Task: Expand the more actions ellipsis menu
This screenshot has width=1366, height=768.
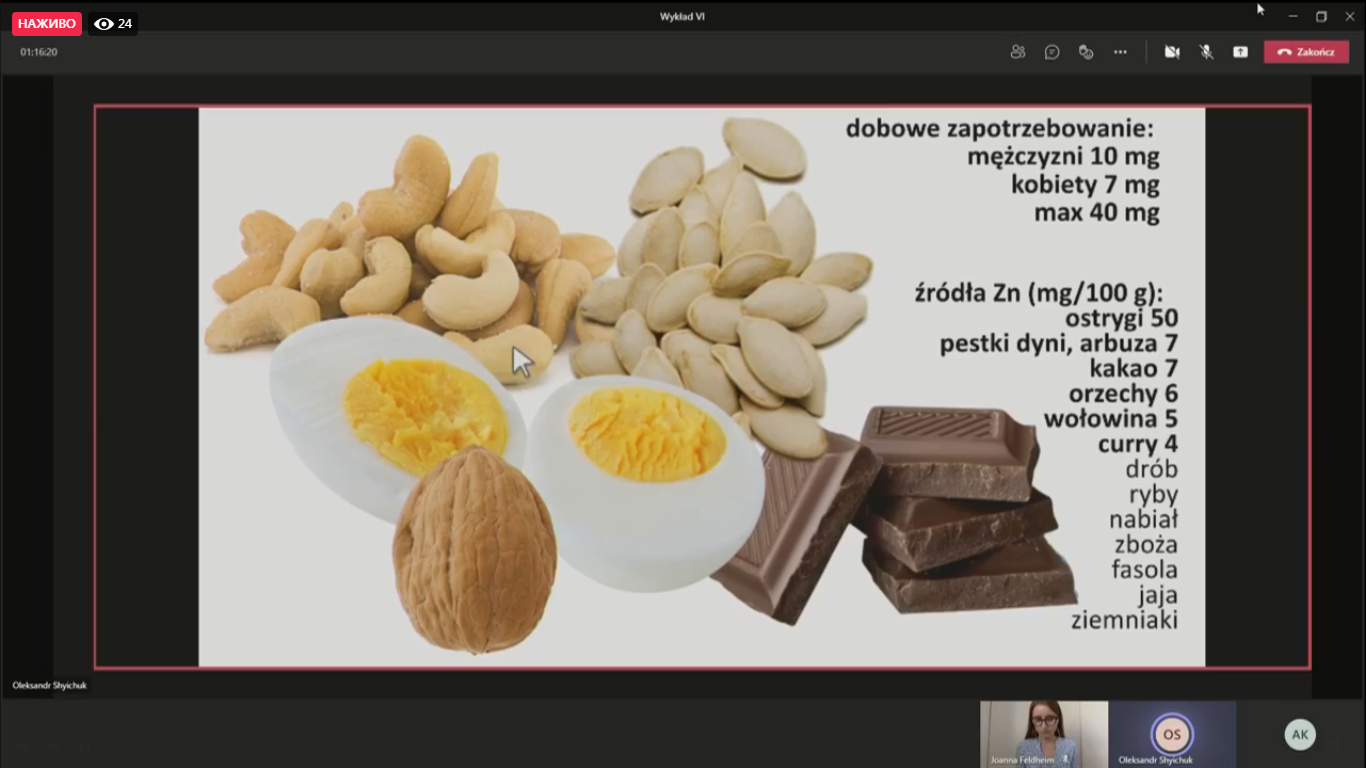Action: (x=1120, y=52)
